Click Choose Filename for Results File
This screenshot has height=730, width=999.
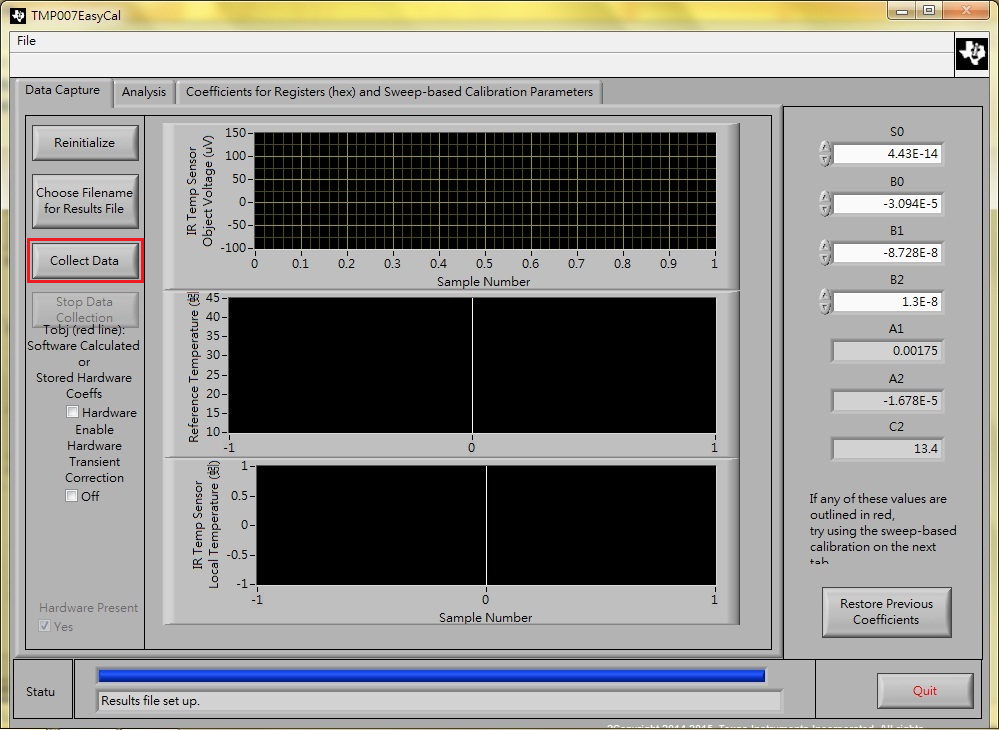pos(85,201)
